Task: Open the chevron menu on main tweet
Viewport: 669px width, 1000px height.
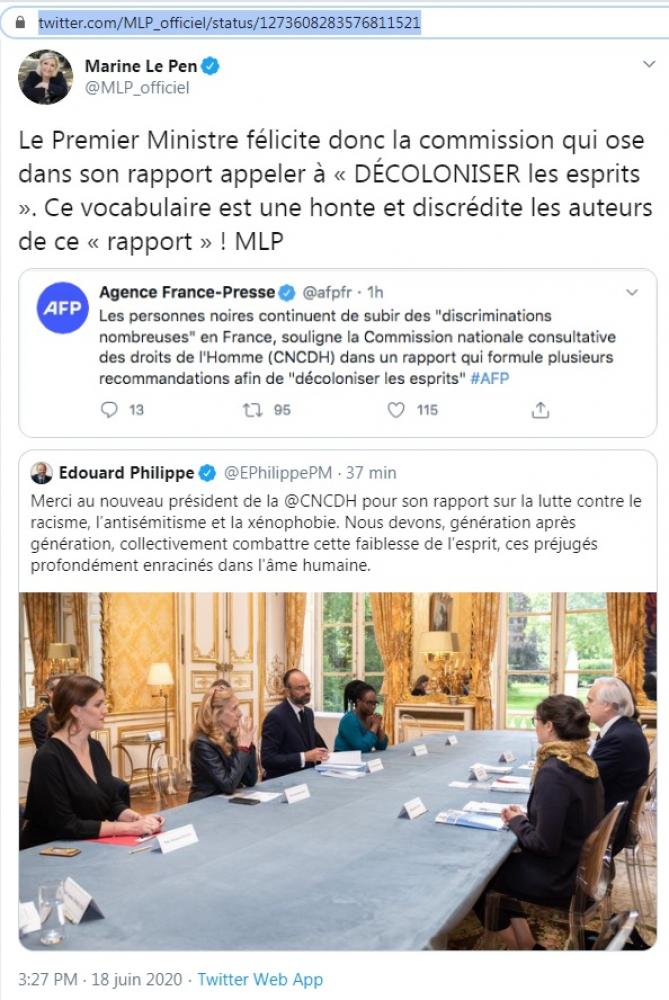Action: pos(649,64)
